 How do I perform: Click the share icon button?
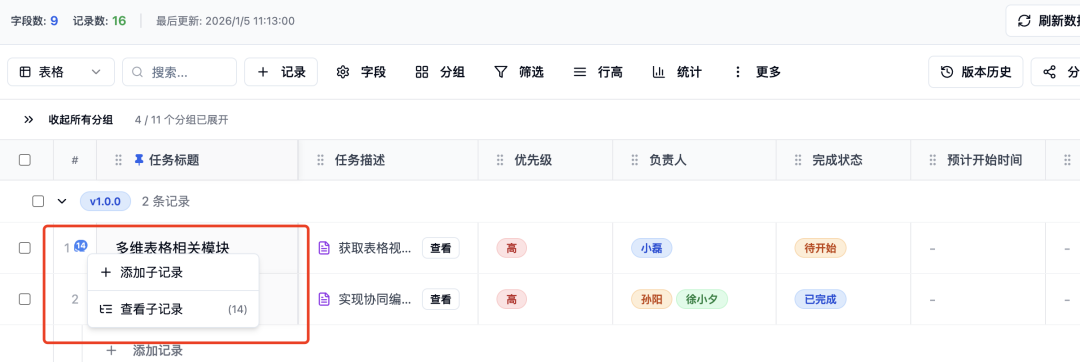[1056, 72]
